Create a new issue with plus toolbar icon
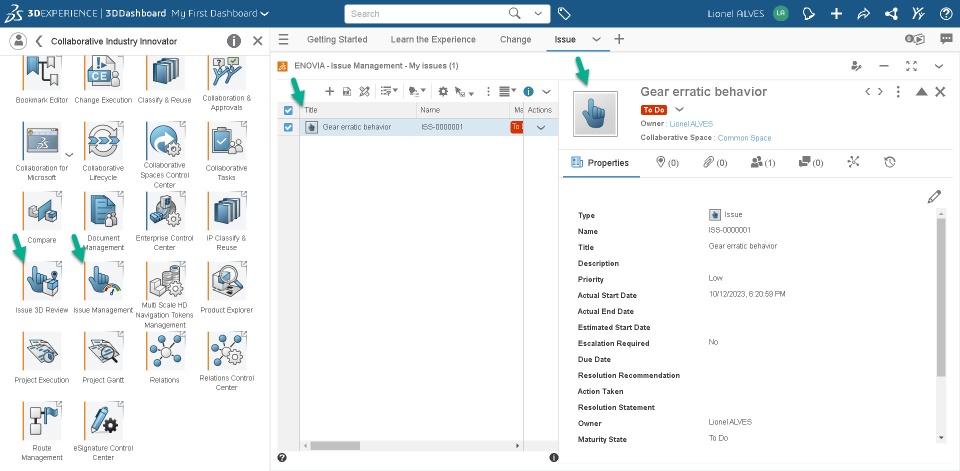960x471 pixels. [x=329, y=91]
